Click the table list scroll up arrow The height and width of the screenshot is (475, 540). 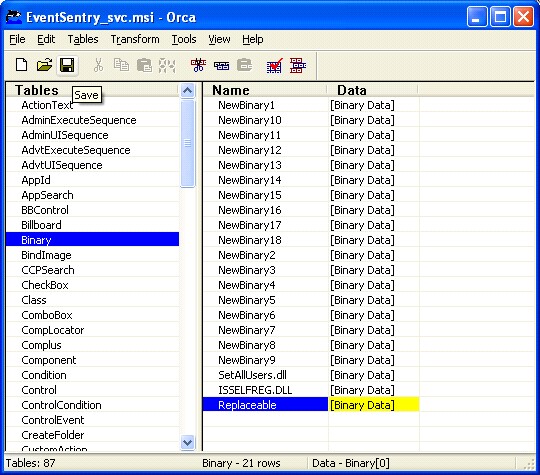tap(187, 91)
